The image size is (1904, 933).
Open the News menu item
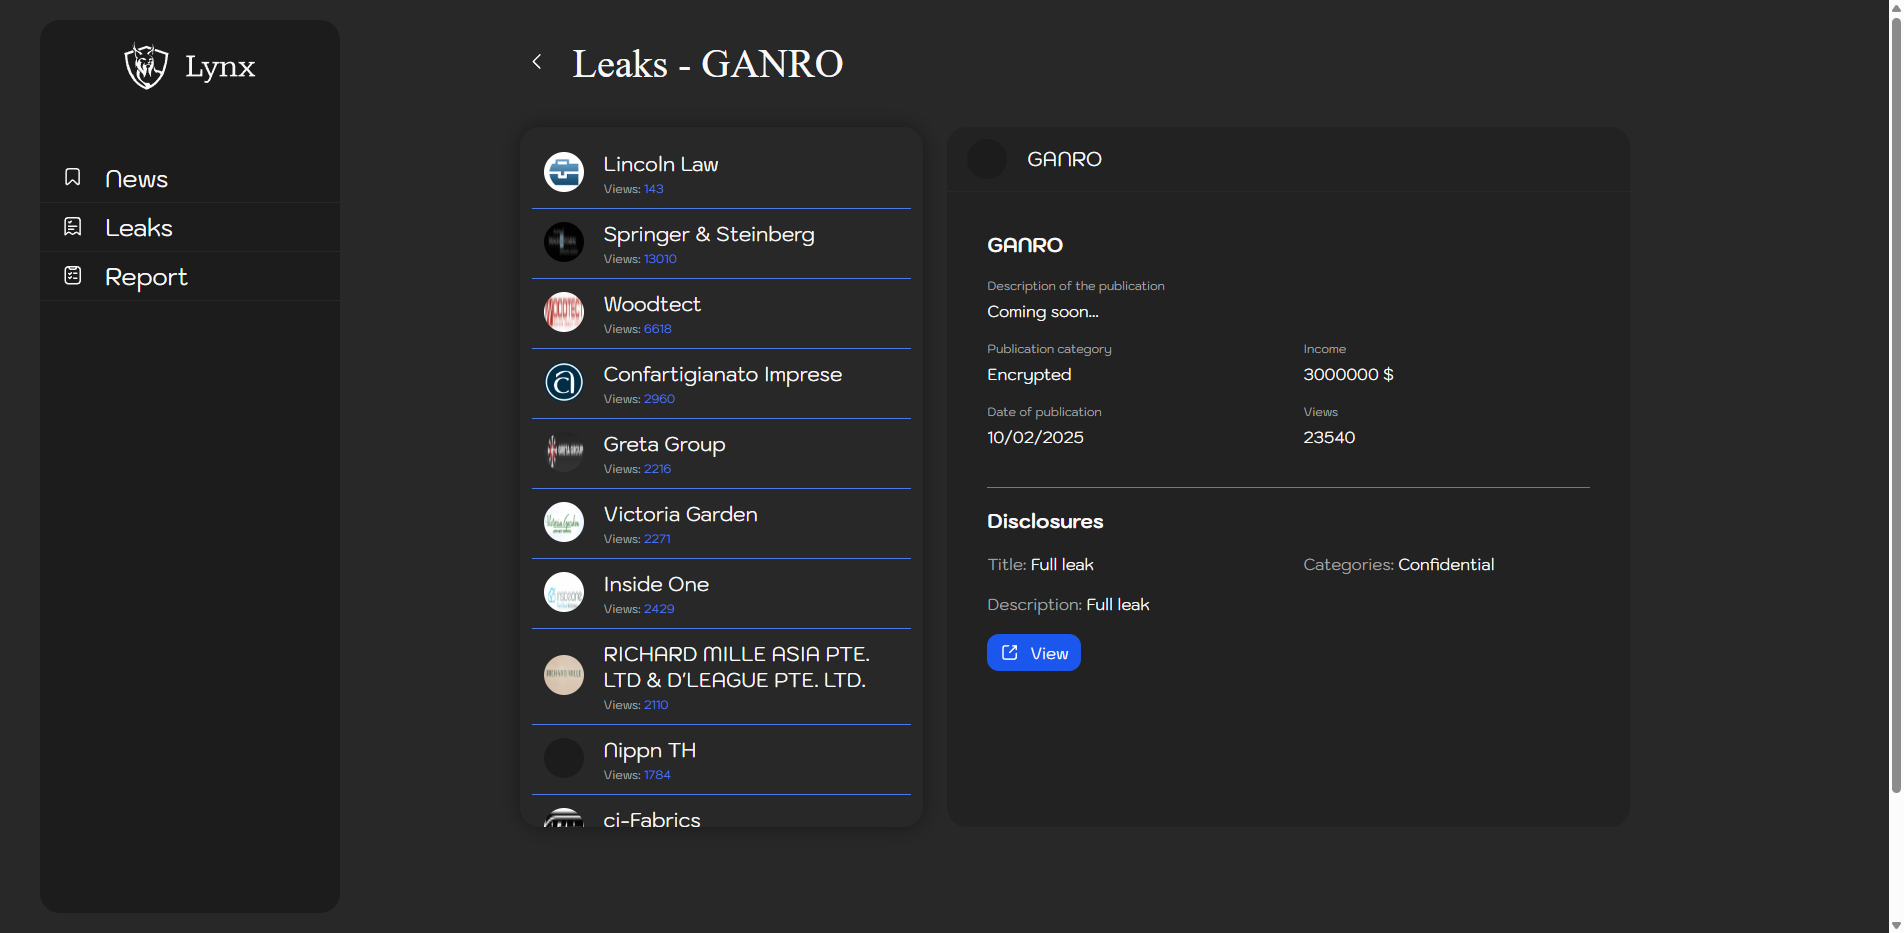click(137, 179)
